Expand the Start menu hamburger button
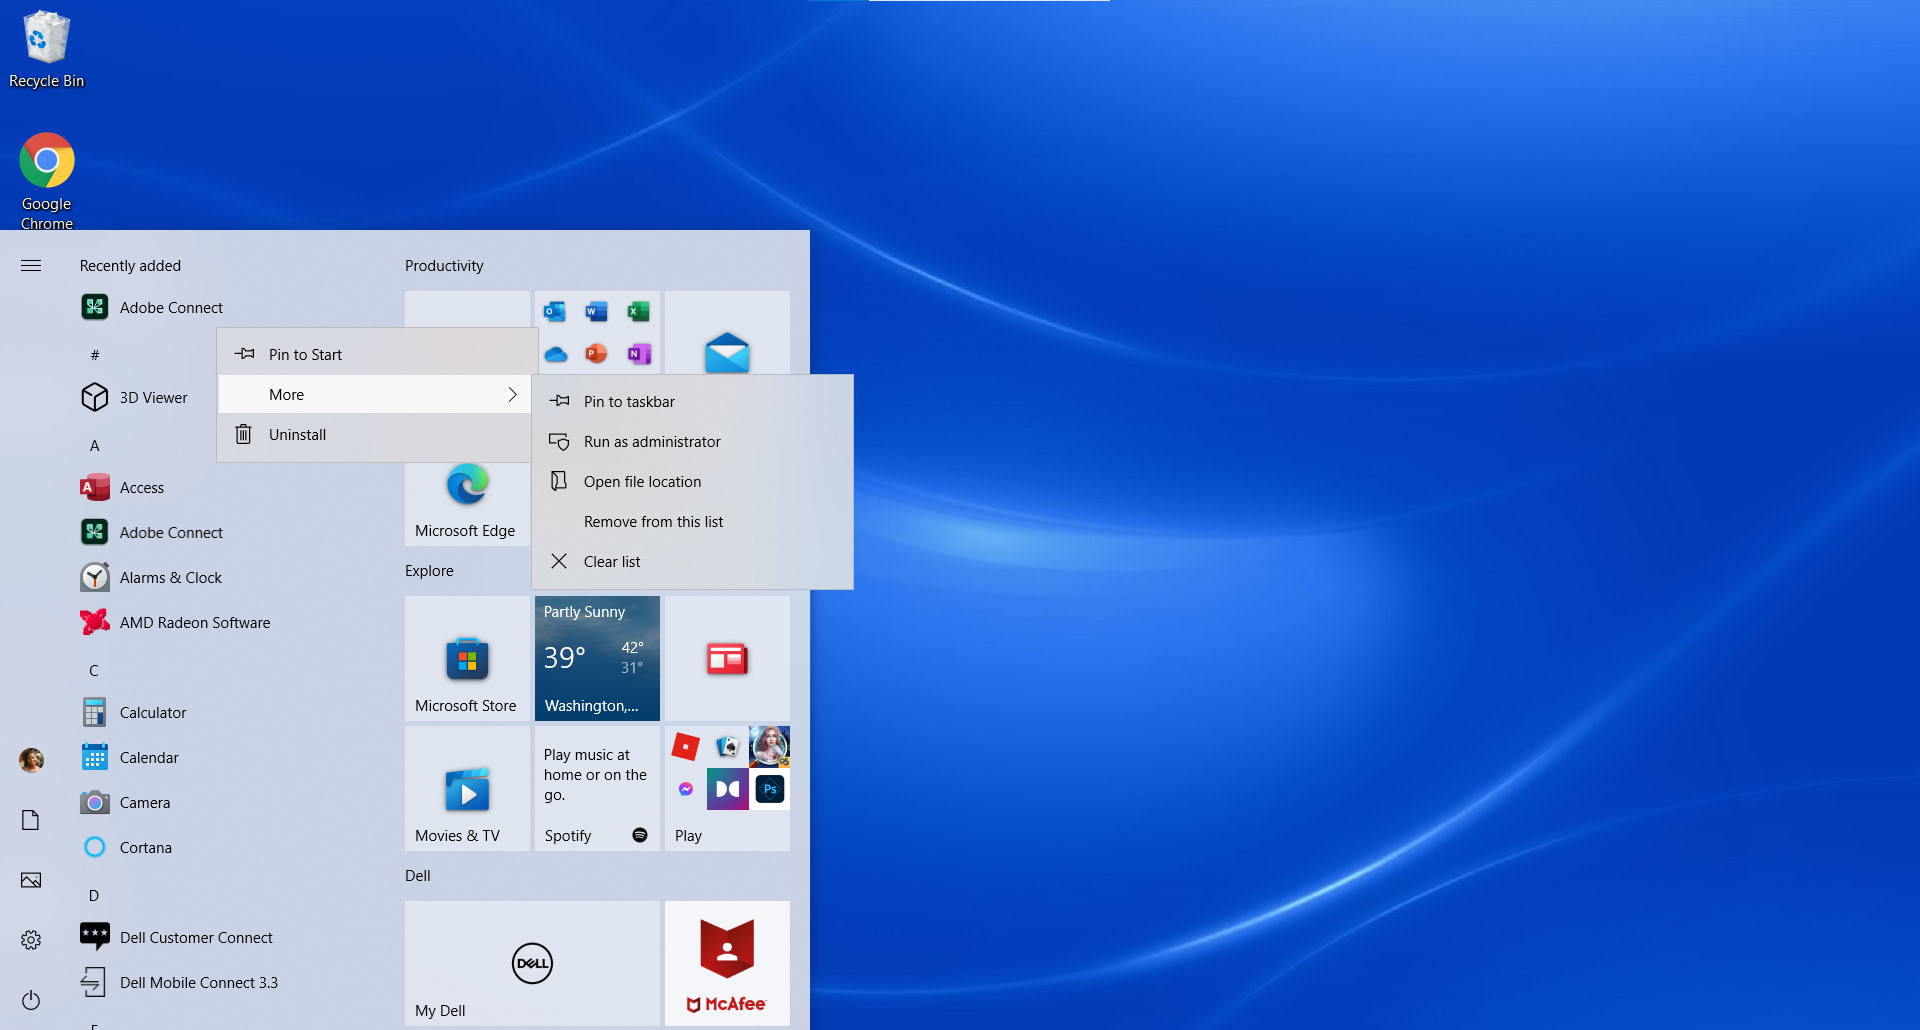The height and width of the screenshot is (1030, 1920). point(31,266)
